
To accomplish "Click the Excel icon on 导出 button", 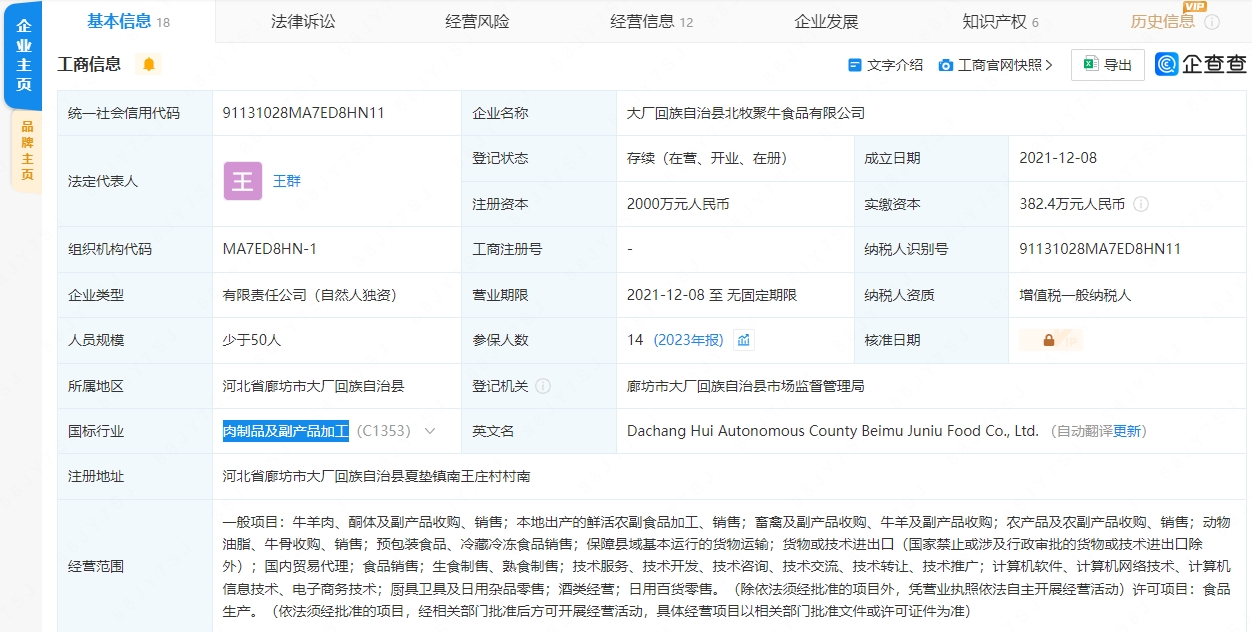I will (x=1090, y=65).
